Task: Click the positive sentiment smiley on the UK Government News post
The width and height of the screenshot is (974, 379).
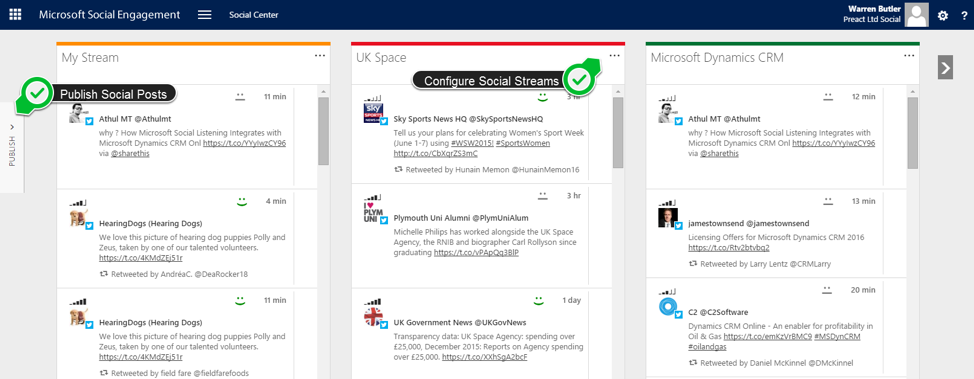Action: tap(539, 300)
